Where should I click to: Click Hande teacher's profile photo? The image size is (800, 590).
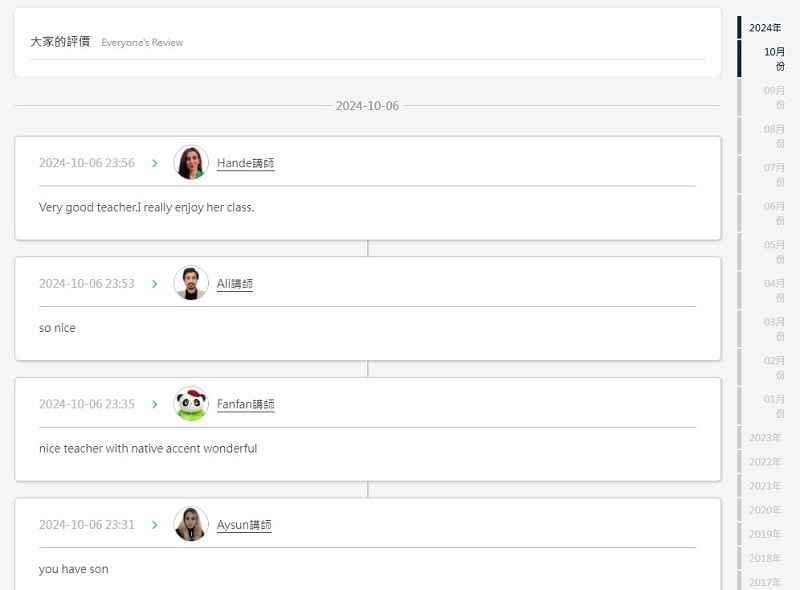[191, 162]
